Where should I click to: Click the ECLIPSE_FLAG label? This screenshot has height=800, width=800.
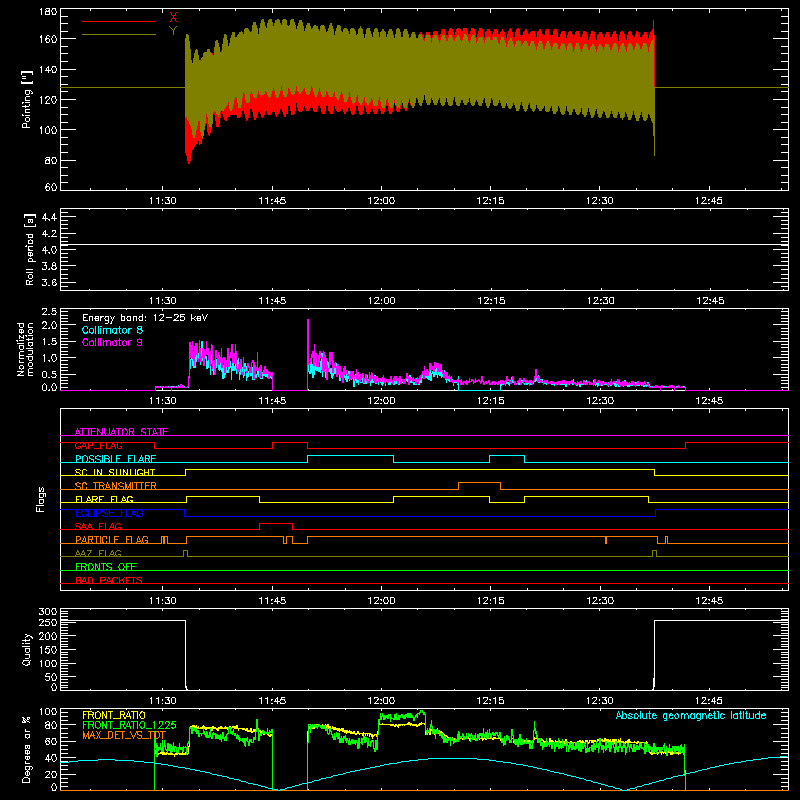109,513
